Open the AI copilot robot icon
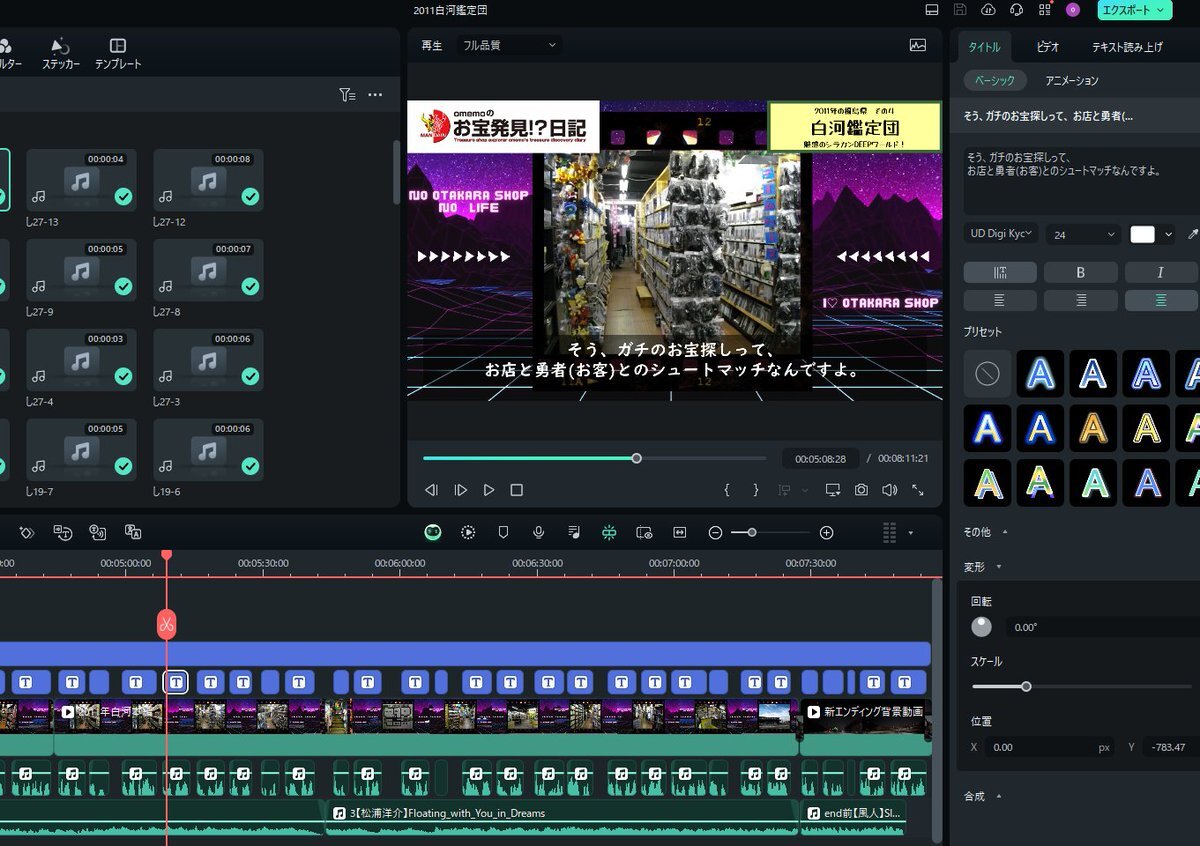This screenshot has height=846, width=1200. [x=433, y=533]
